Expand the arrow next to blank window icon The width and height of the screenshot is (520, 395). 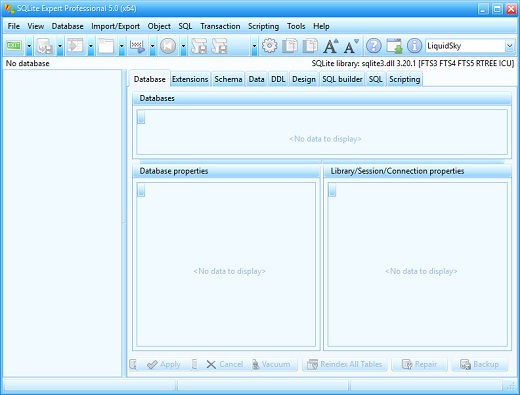[122, 46]
